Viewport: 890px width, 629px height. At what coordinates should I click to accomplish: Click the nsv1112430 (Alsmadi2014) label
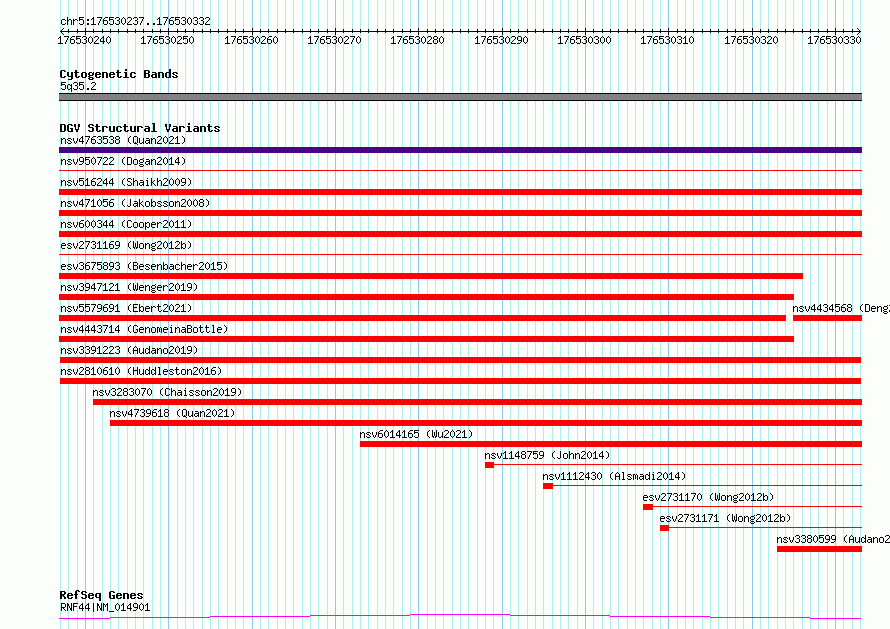[x=614, y=476]
